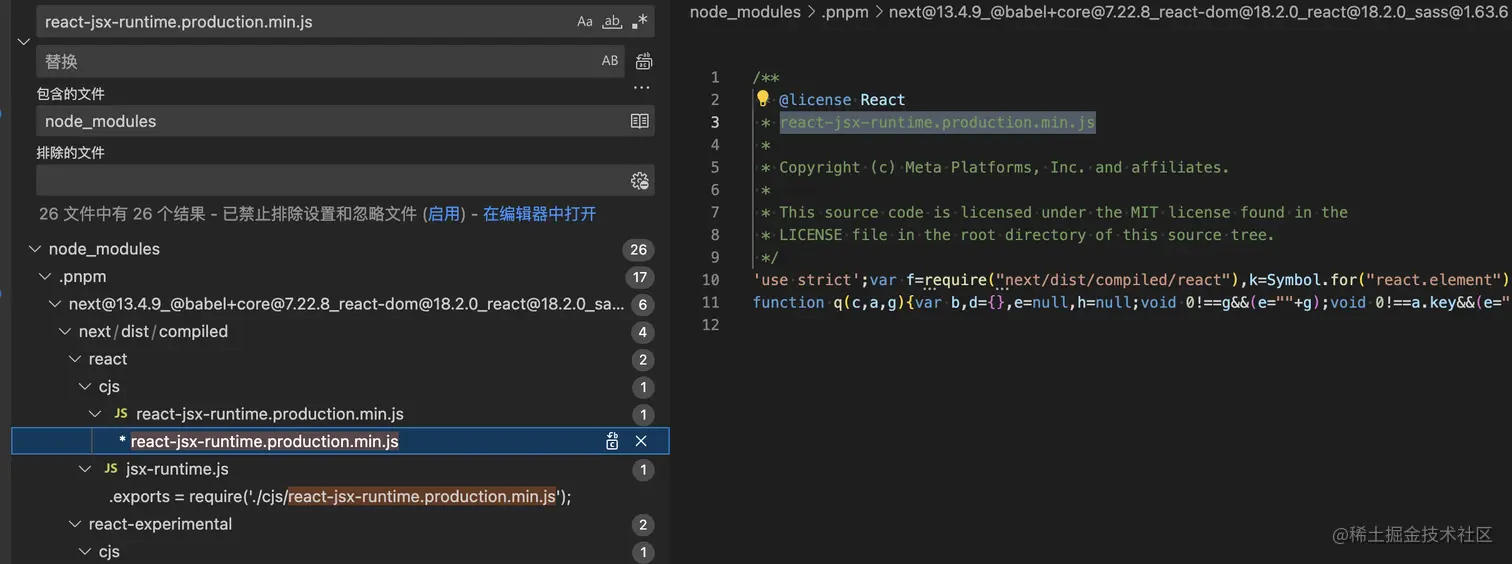The image size is (1512, 564).
Task: Open the .exports require match line
Action: (340, 497)
